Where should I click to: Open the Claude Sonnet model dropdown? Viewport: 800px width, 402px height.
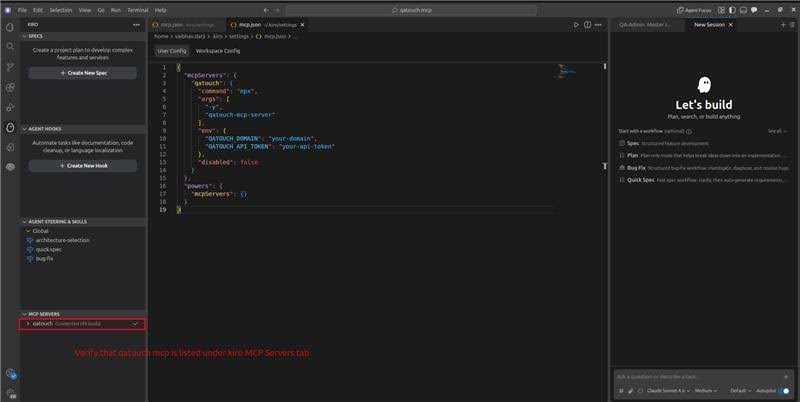pyautogui.click(x=668, y=391)
